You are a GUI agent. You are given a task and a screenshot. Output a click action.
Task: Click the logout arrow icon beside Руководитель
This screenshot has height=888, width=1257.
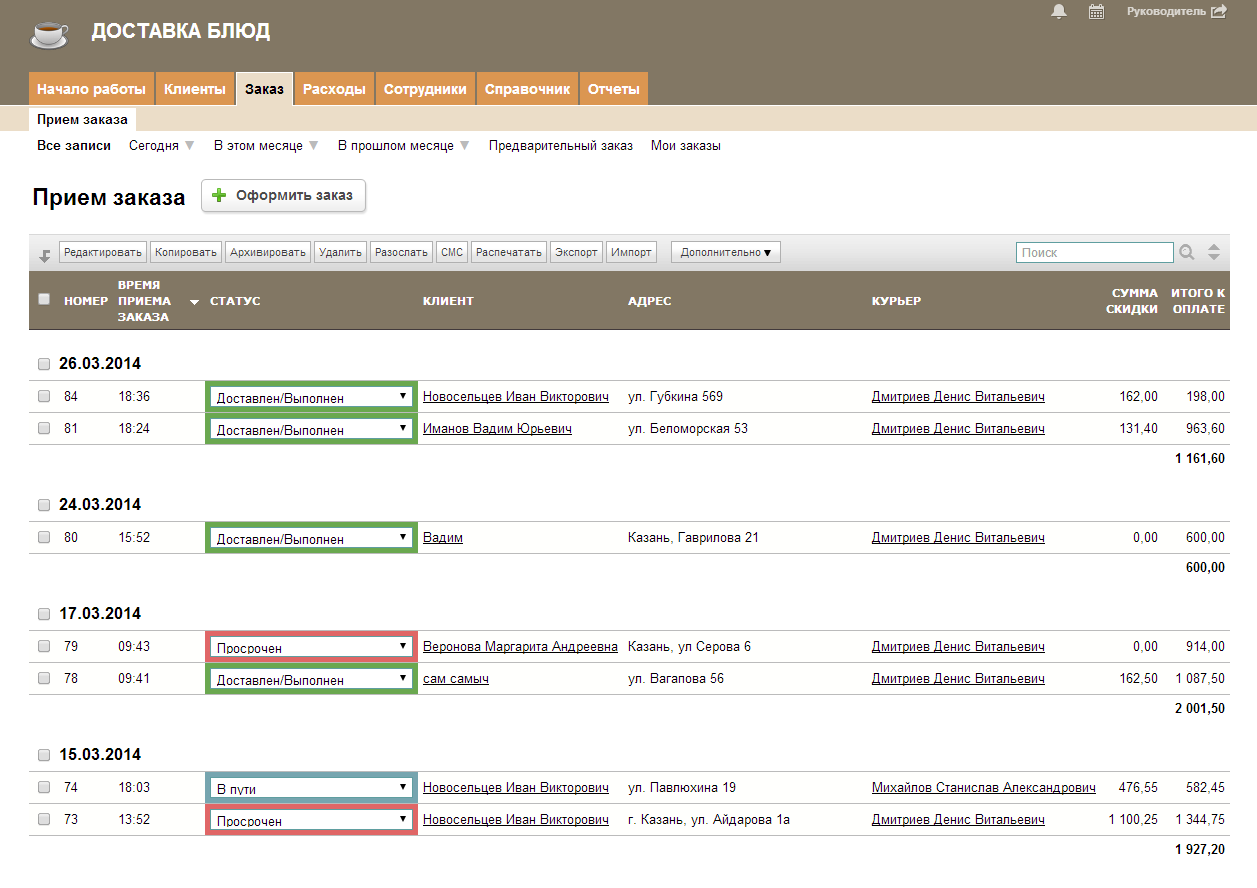1218,12
